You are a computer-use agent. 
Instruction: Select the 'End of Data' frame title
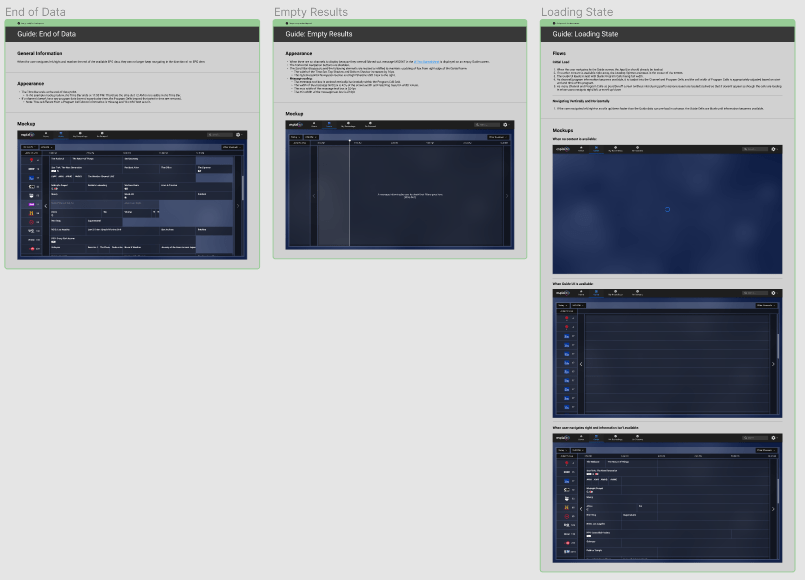[41, 12]
